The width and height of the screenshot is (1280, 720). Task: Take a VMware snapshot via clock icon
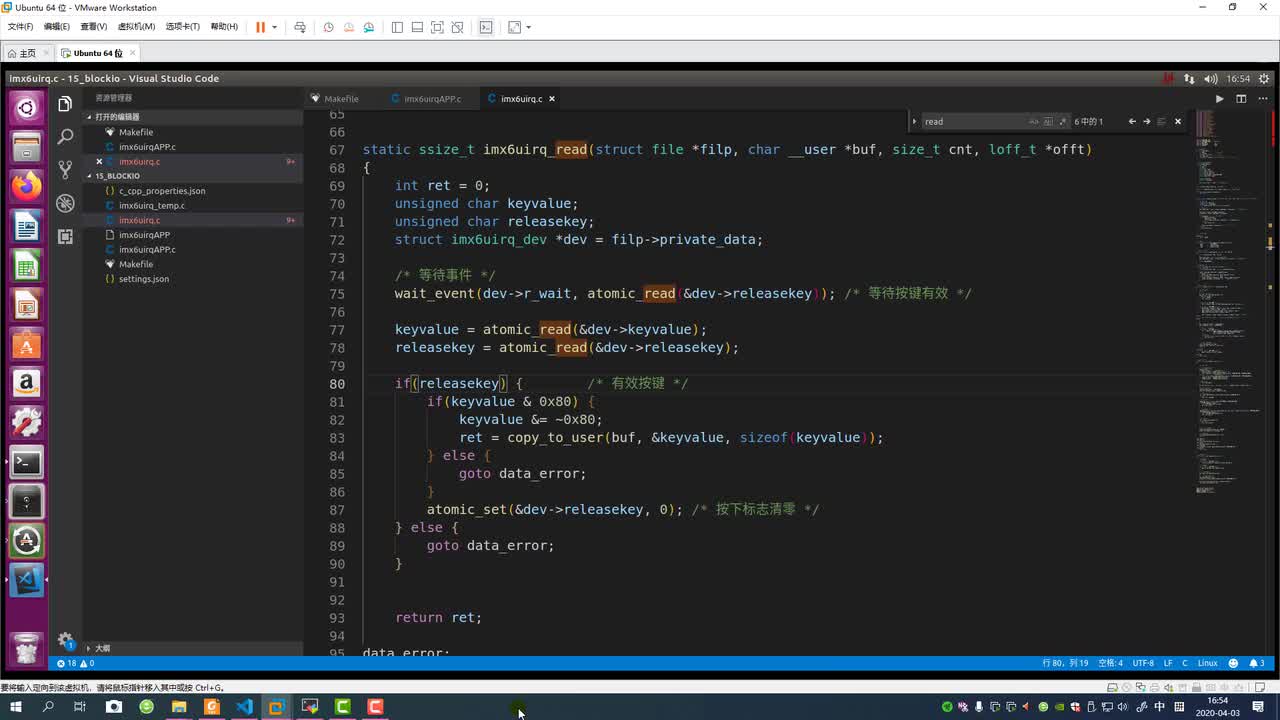coord(328,27)
